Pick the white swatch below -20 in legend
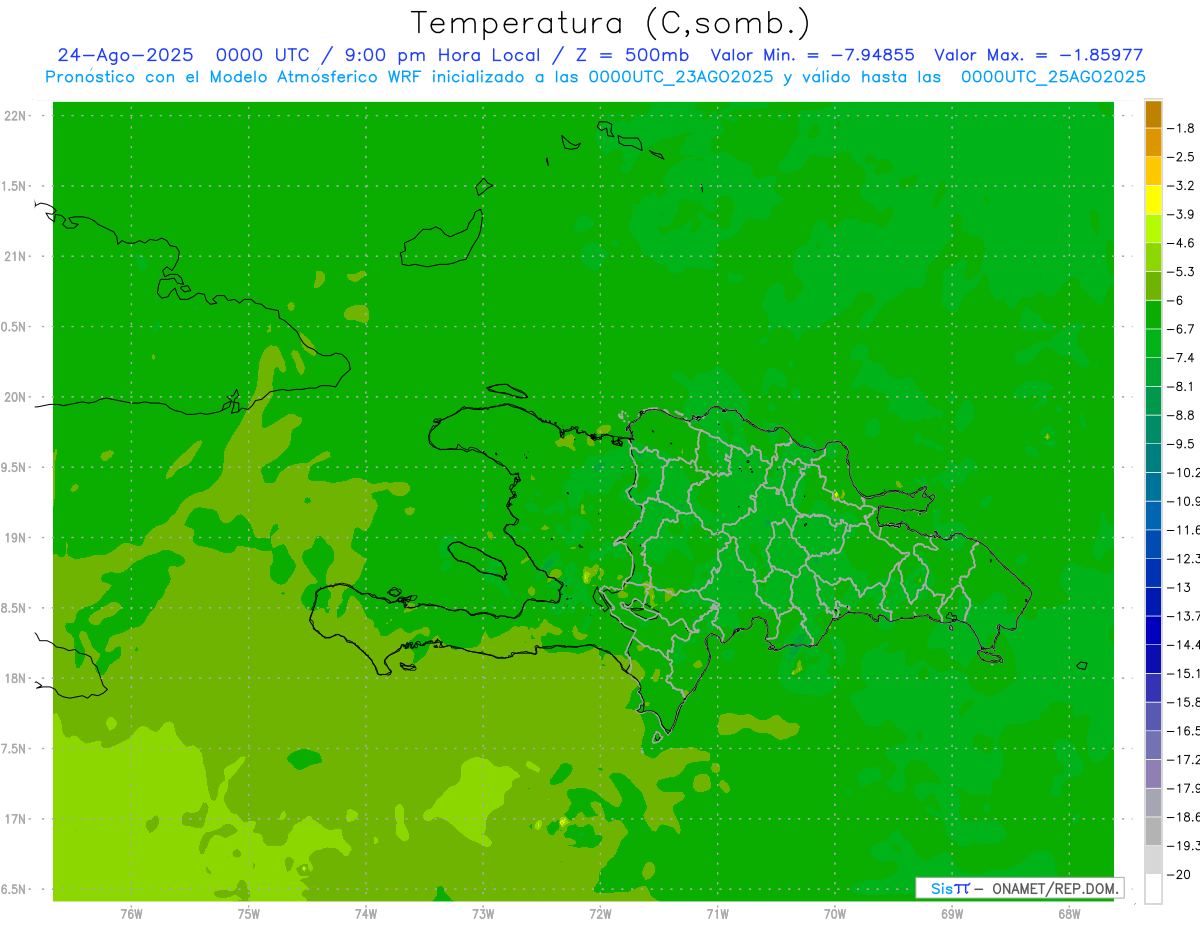Screen dimensions: 1200x927 (1153, 889)
